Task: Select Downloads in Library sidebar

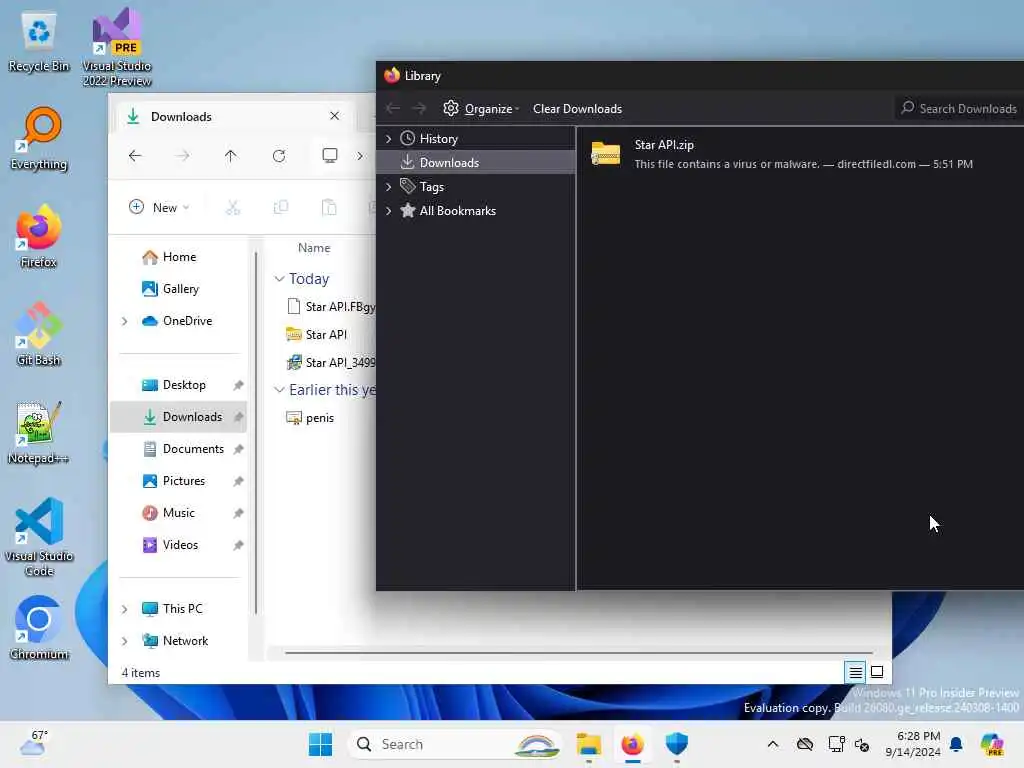Action: click(476, 163)
